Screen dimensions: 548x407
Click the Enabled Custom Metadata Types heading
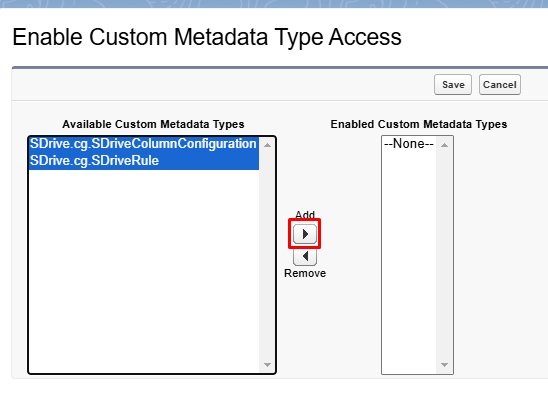point(419,124)
